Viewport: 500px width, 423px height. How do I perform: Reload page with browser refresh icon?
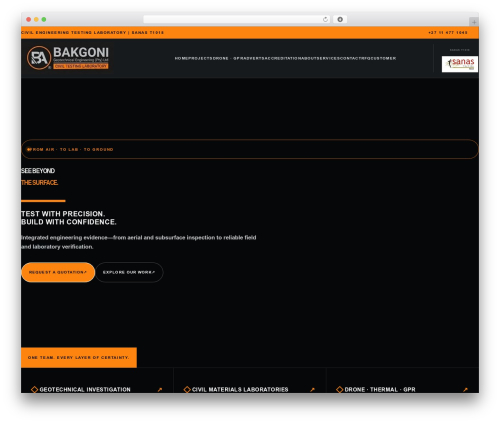point(325,19)
